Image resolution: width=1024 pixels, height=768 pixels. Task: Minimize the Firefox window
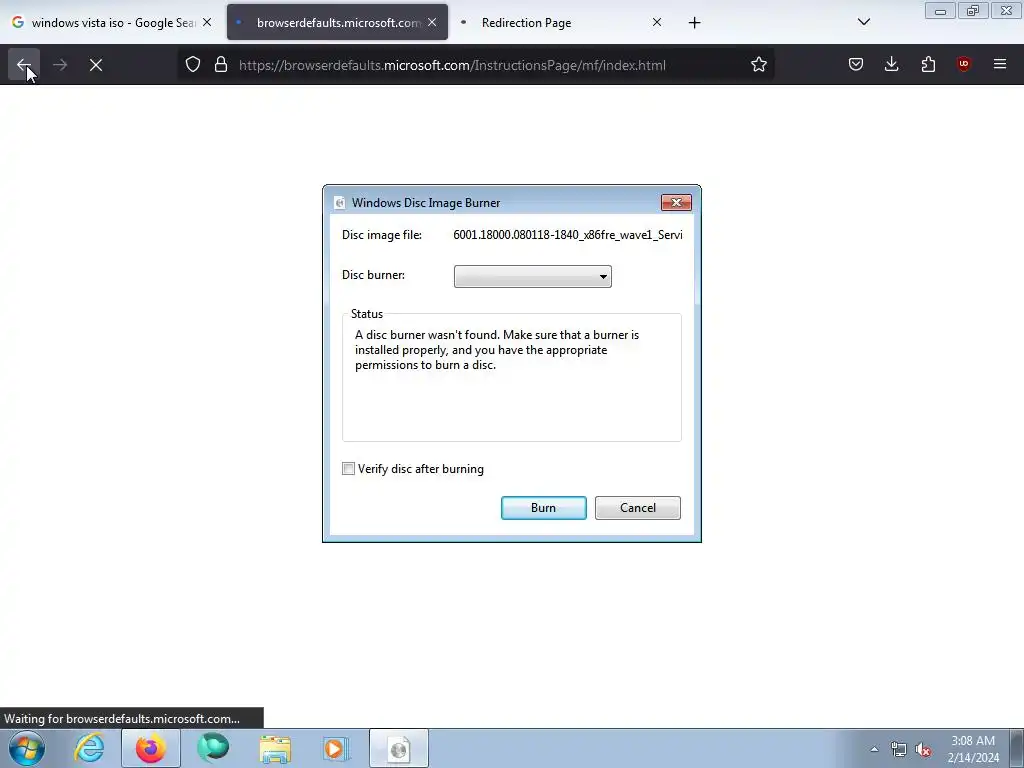pyautogui.click(x=940, y=10)
